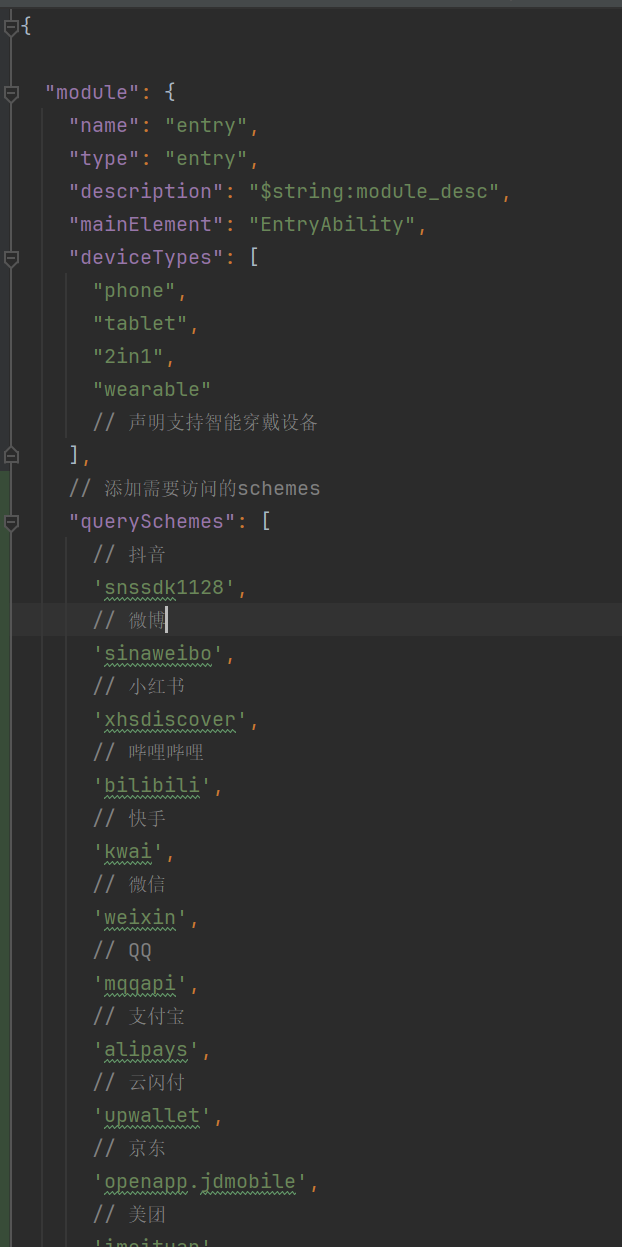Image resolution: width=622 pixels, height=1247 pixels.
Task: Click the 哔哩哔哩 comment line
Action: 149,753
